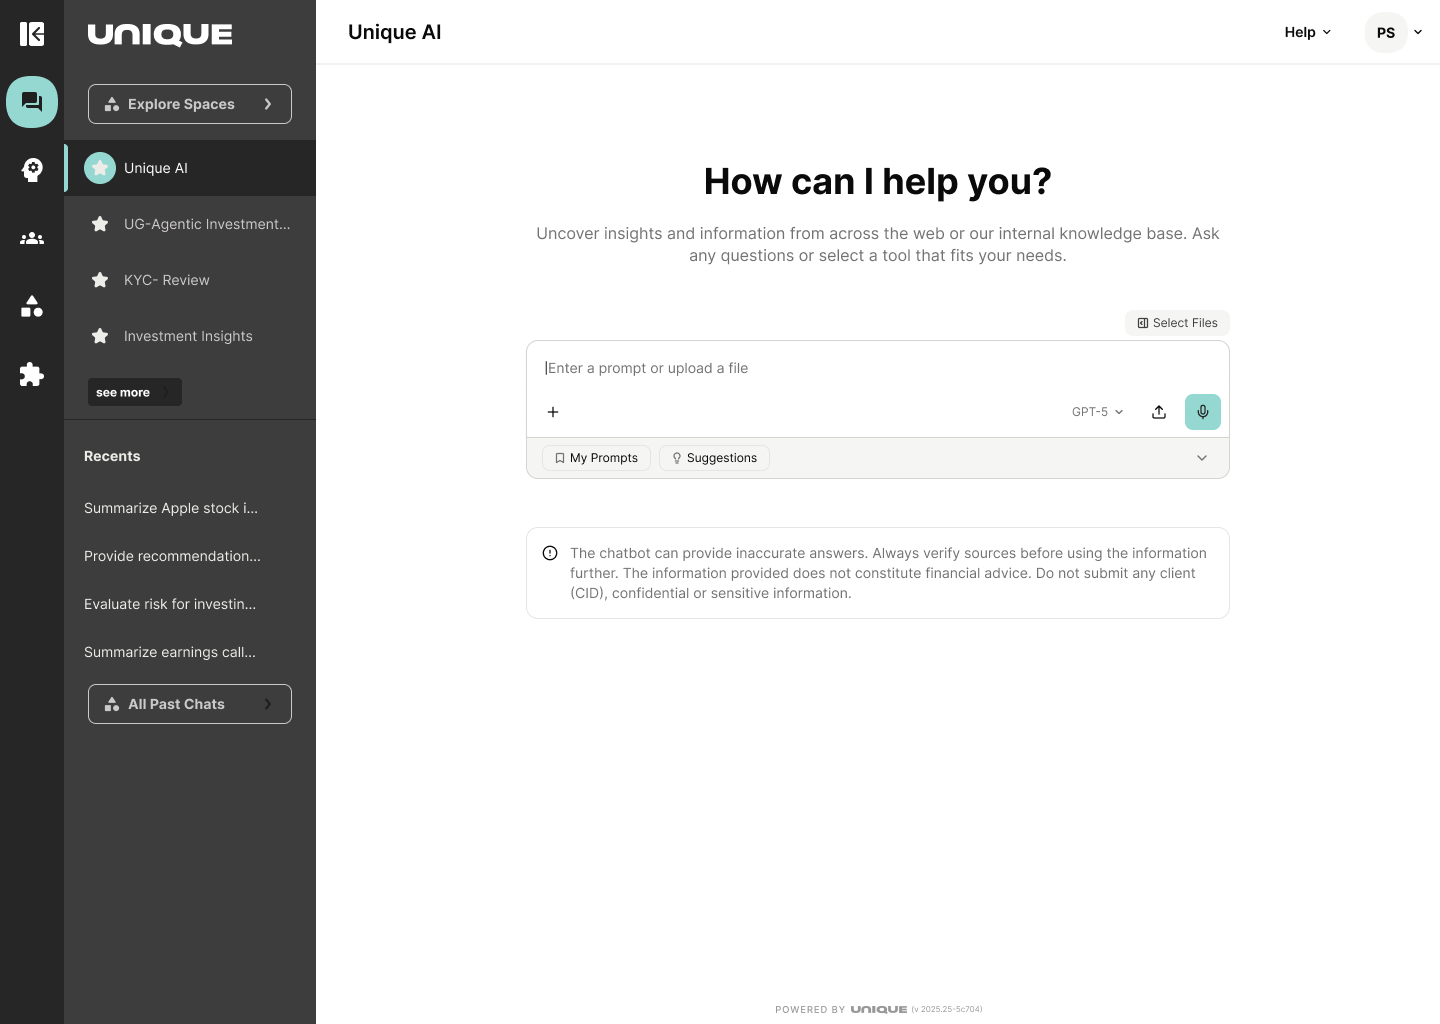
Task: Click the shapes icon in the left rail
Action: point(32,306)
